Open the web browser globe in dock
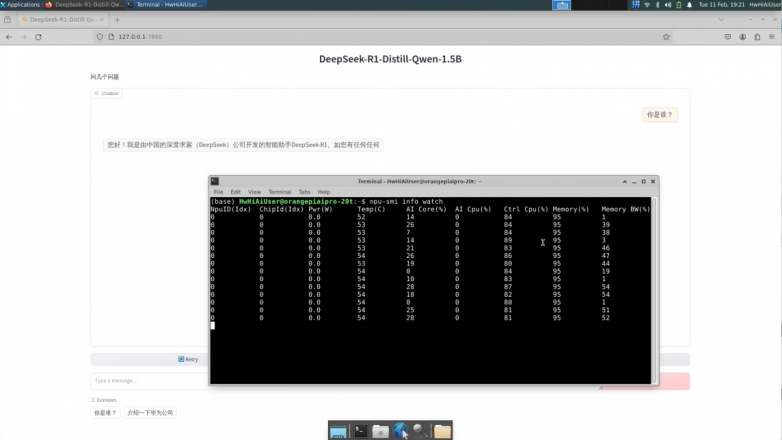 (401, 431)
